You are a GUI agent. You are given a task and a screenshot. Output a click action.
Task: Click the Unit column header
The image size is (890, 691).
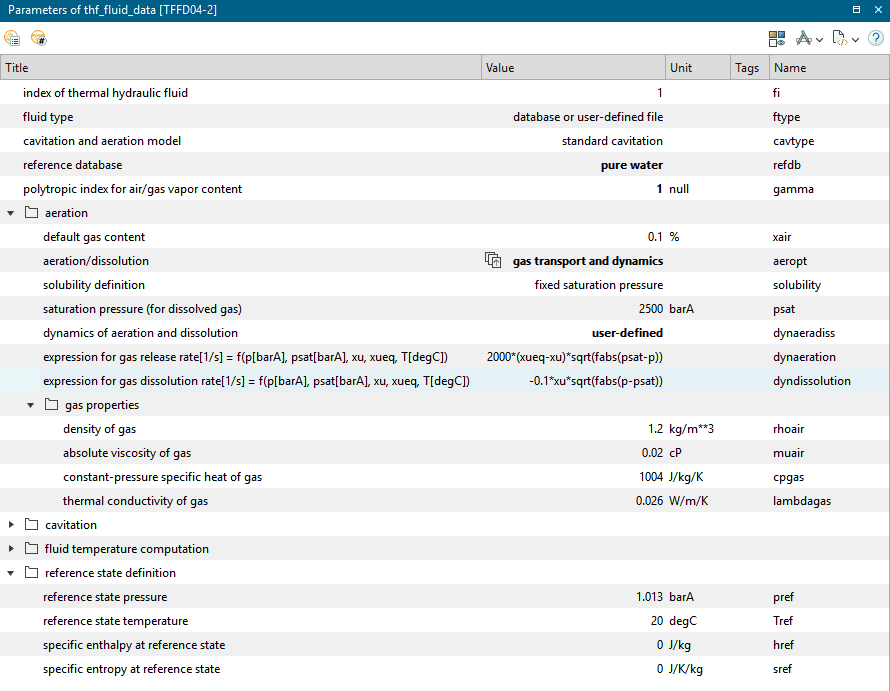point(697,68)
